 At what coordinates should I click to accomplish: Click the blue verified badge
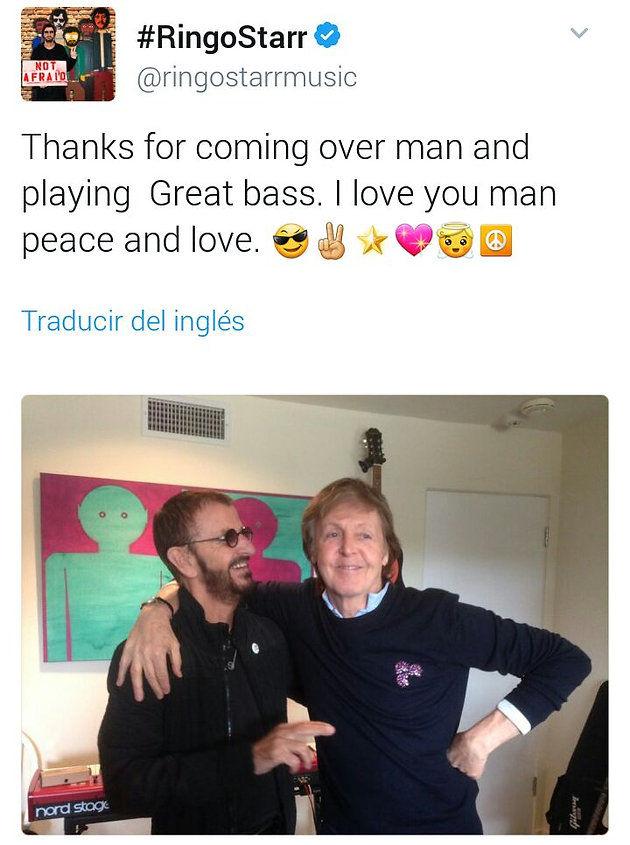click(x=327, y=36)
